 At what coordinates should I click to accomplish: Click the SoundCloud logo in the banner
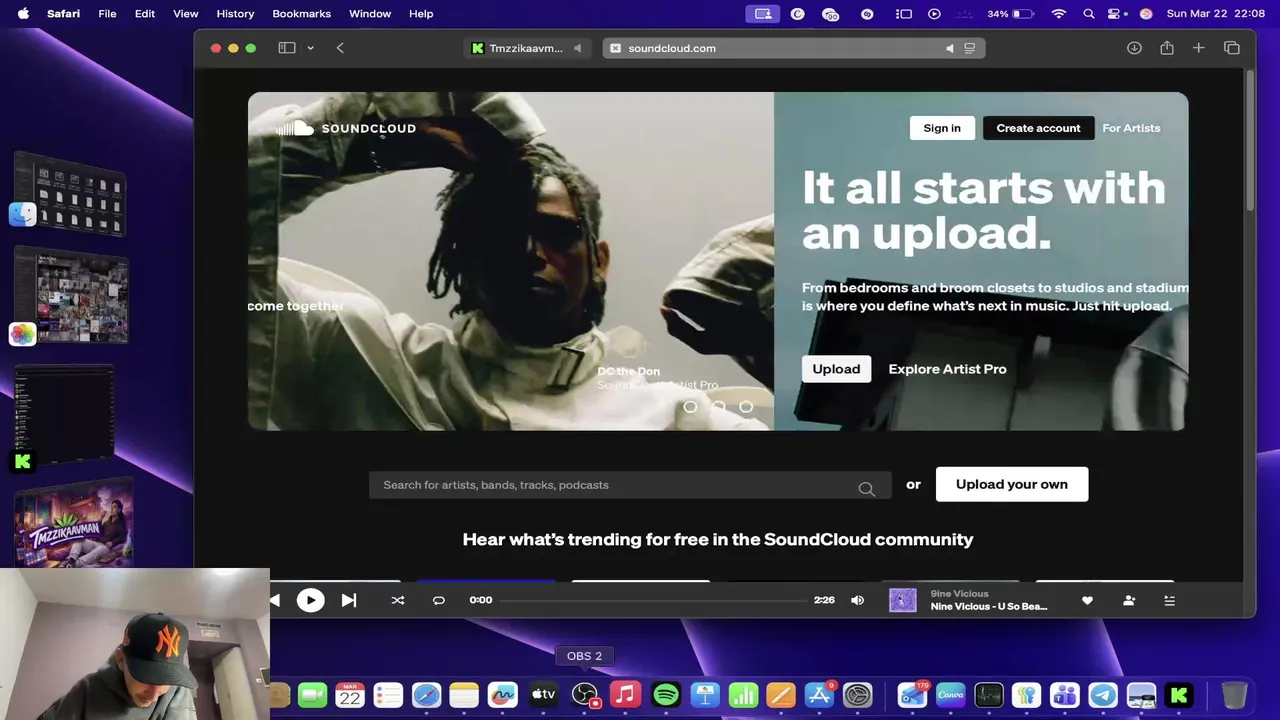(x=346, y=128)
